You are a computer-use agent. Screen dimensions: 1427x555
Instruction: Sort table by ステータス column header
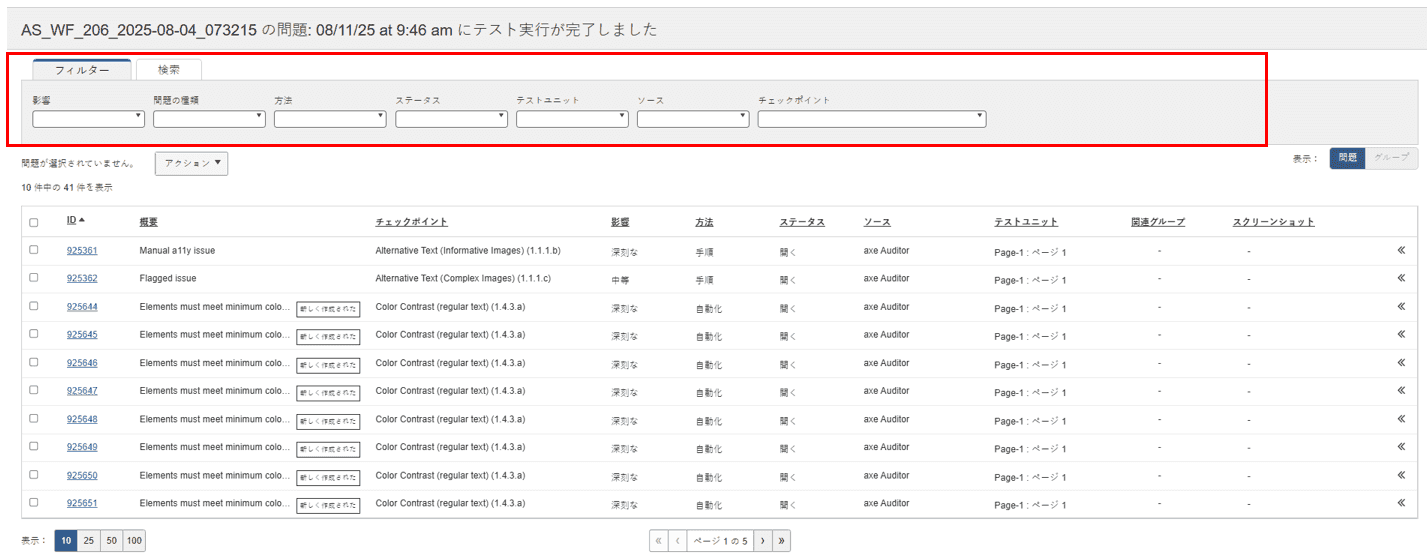pyautogui.click(x=802, y=222)
